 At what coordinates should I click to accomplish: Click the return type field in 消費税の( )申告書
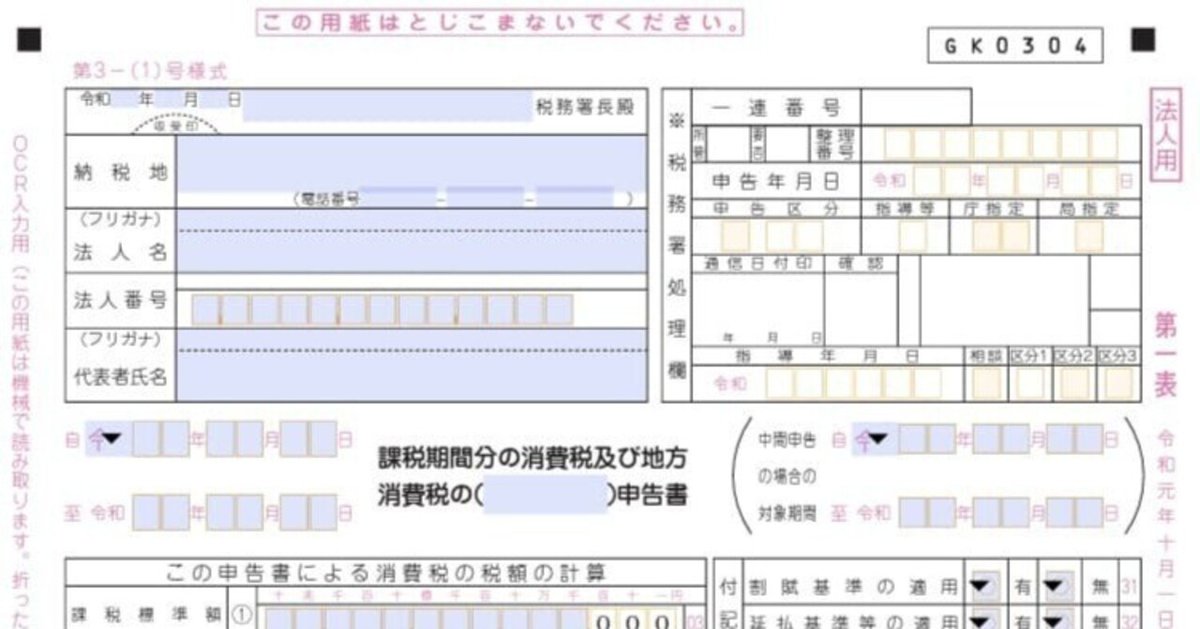(546, 495)
